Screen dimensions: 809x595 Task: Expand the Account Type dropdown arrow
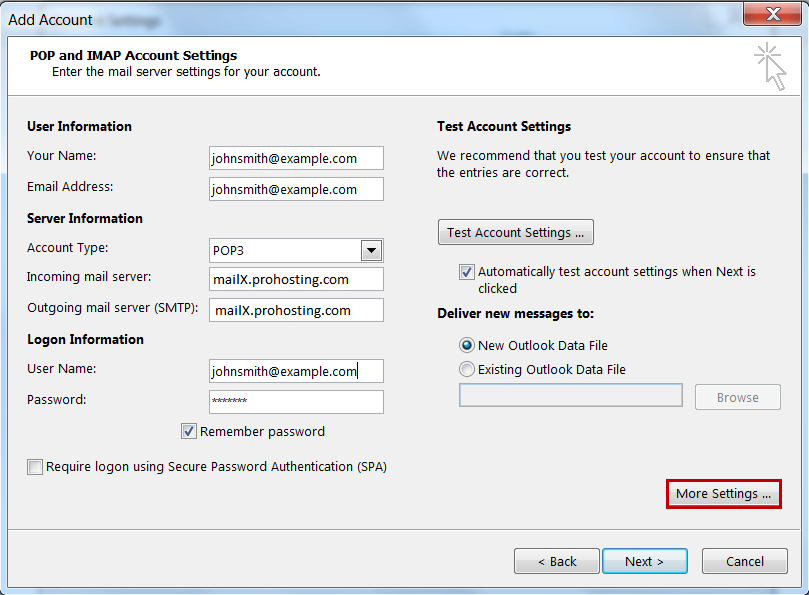point(371,251)
